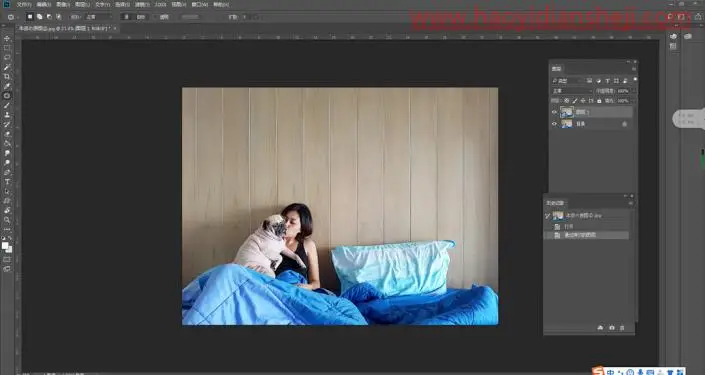Screen dimensions: 705x375
Task: Select the Gradient tool
Action: (7, 143)
